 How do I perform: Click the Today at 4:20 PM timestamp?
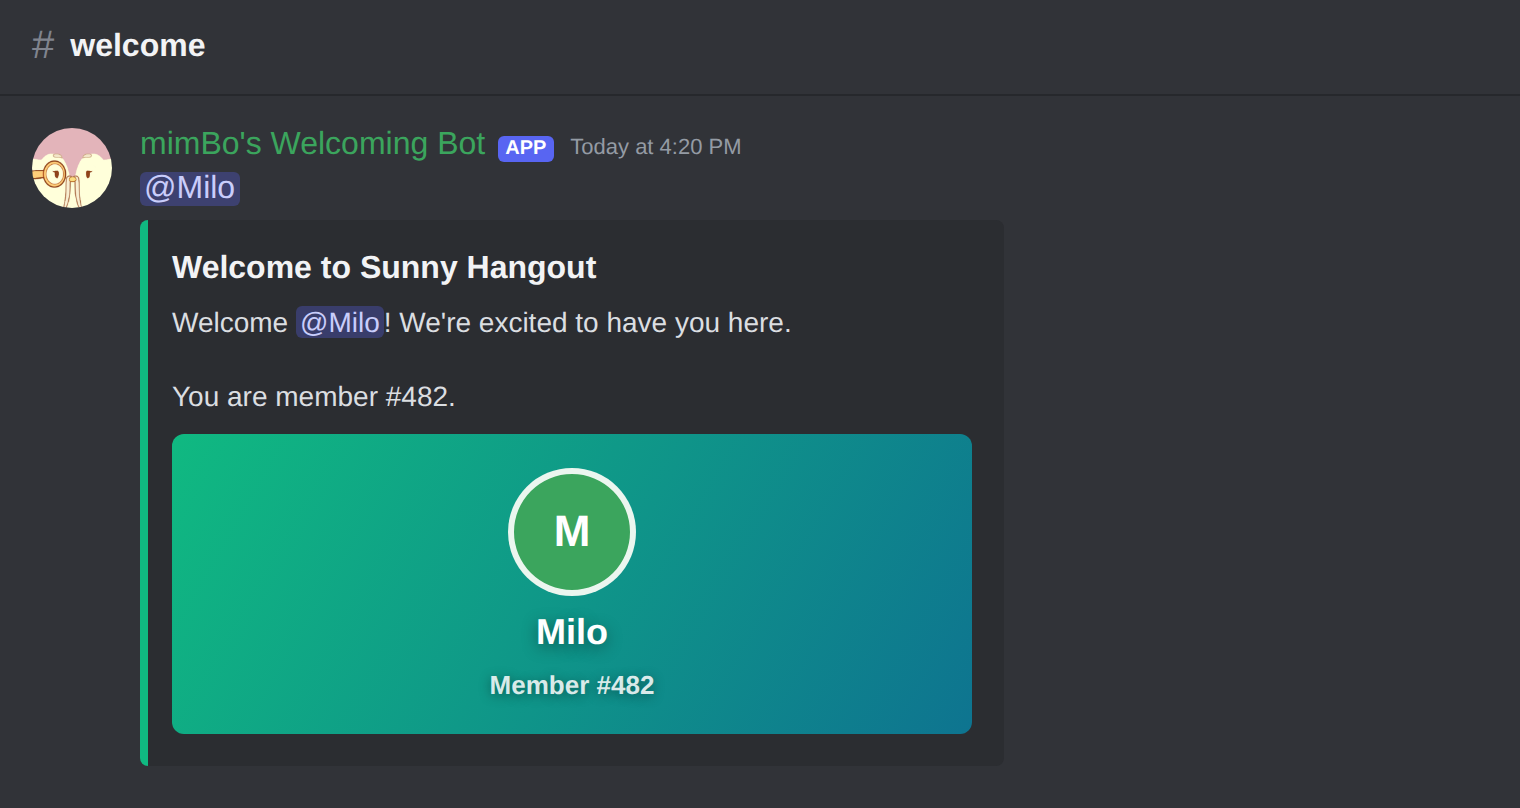(x=656, y=147)
